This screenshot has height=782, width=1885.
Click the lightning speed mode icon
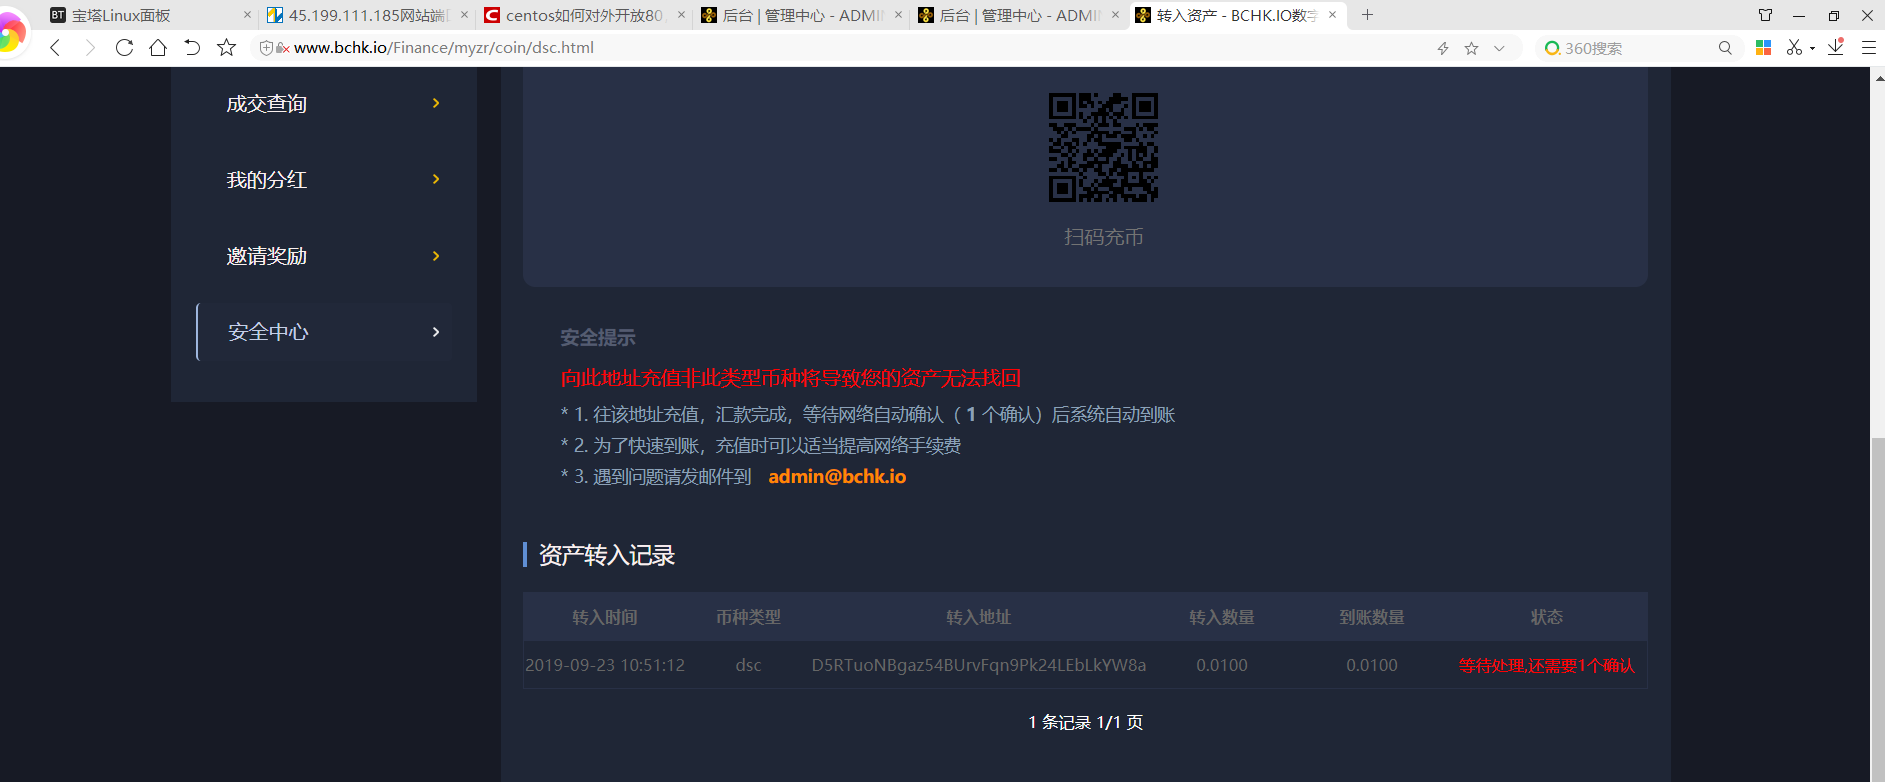1443,48
